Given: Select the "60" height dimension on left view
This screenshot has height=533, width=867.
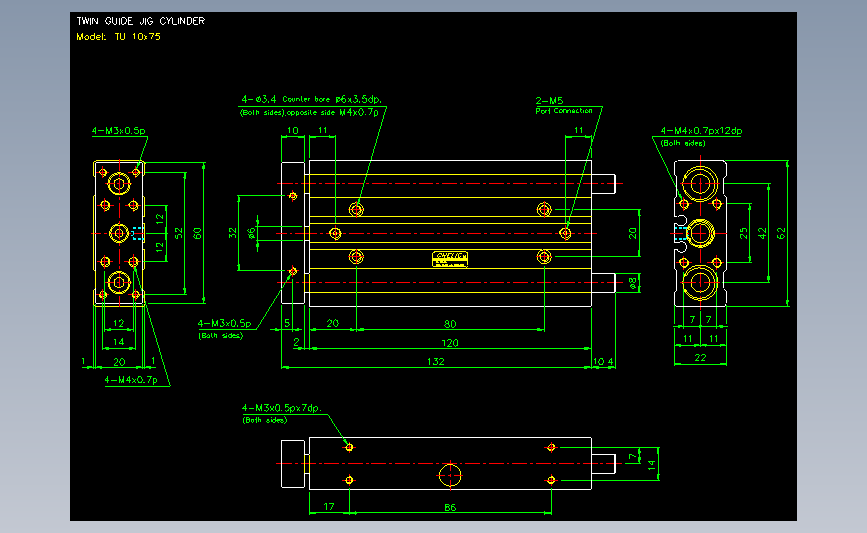Looking at the screenshot, I should (197, 233).
